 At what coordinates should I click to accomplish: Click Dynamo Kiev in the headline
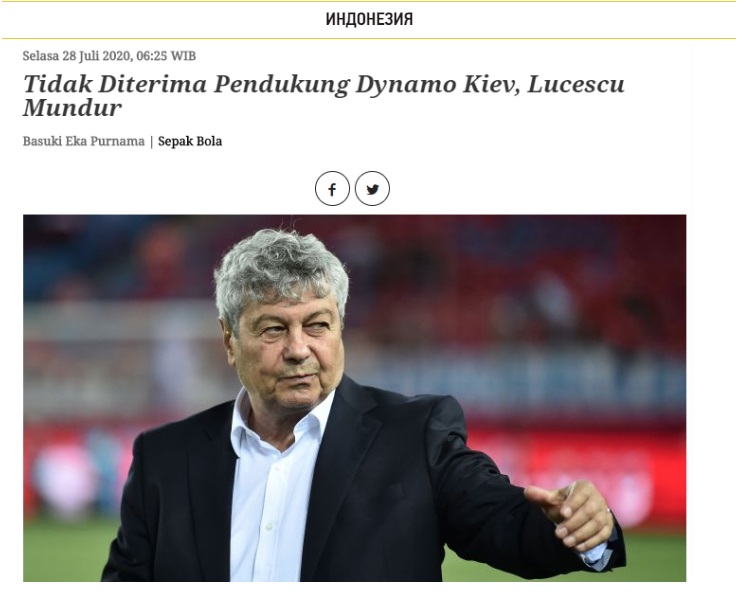click(438, 84)
